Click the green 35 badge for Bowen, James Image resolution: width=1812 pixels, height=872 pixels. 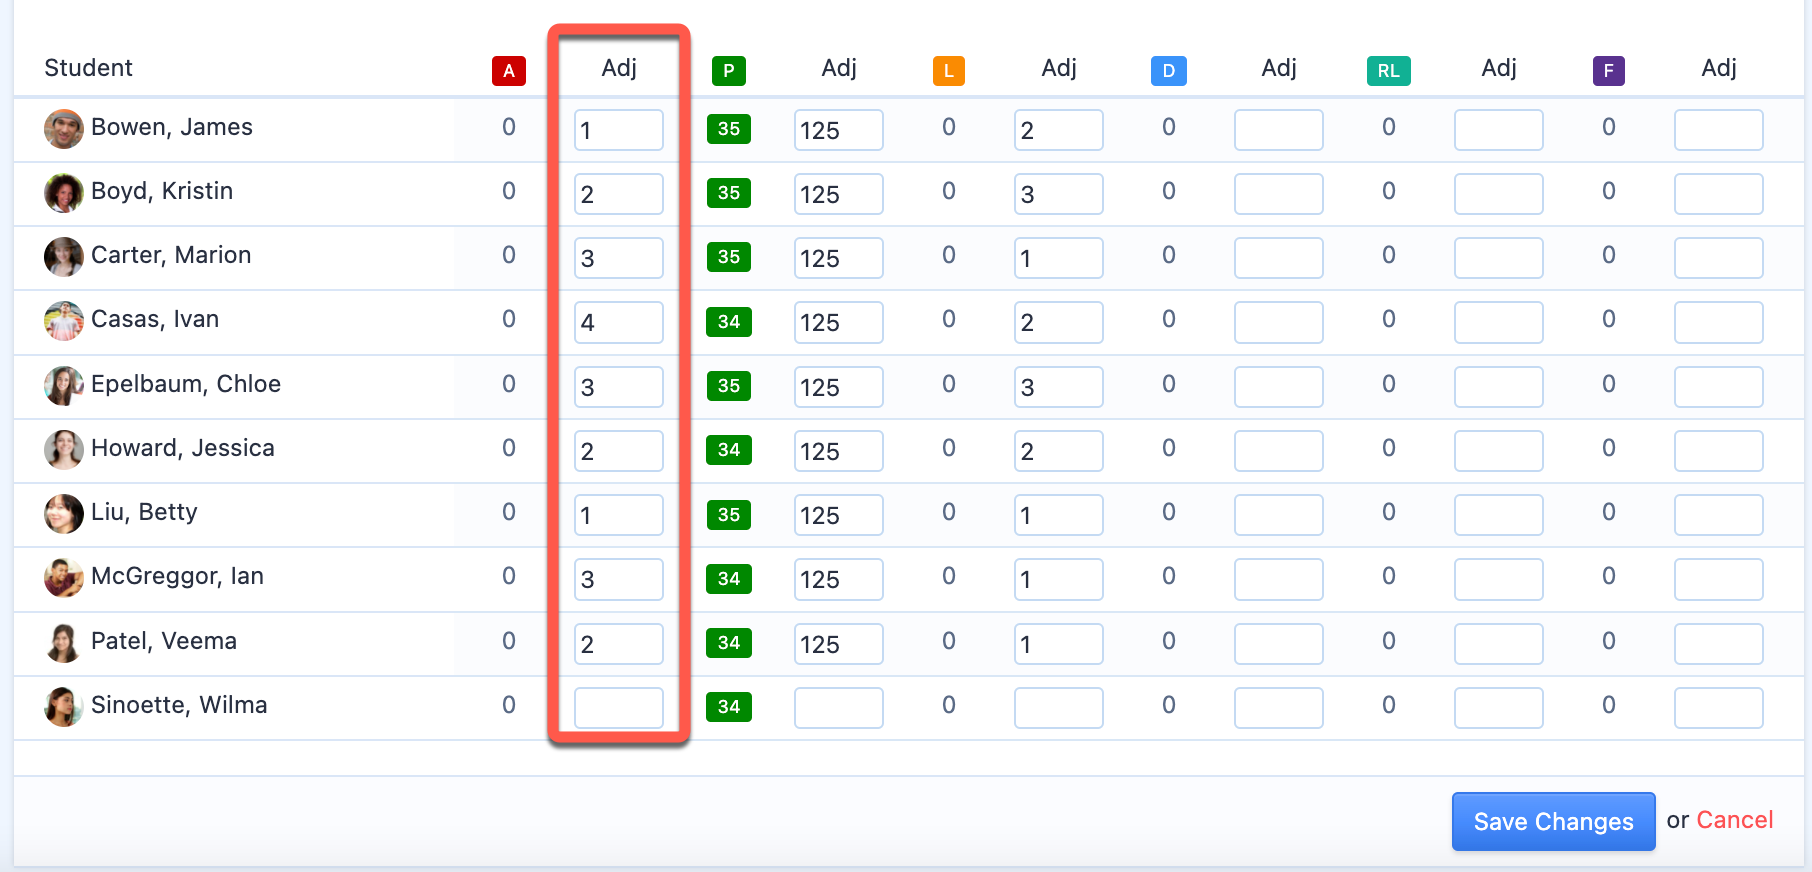728,129
